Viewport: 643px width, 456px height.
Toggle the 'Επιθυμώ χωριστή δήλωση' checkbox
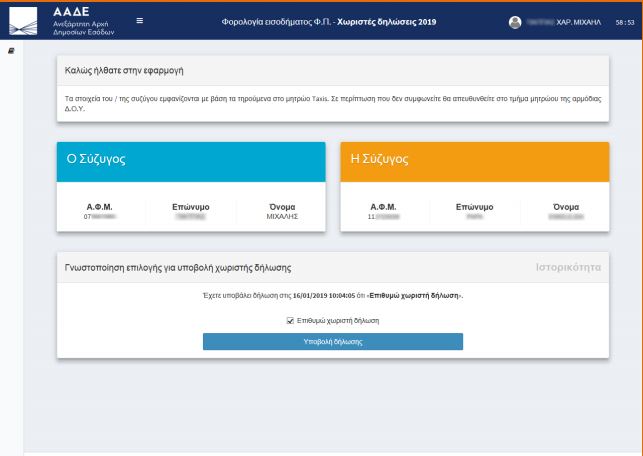coord(290,320)
